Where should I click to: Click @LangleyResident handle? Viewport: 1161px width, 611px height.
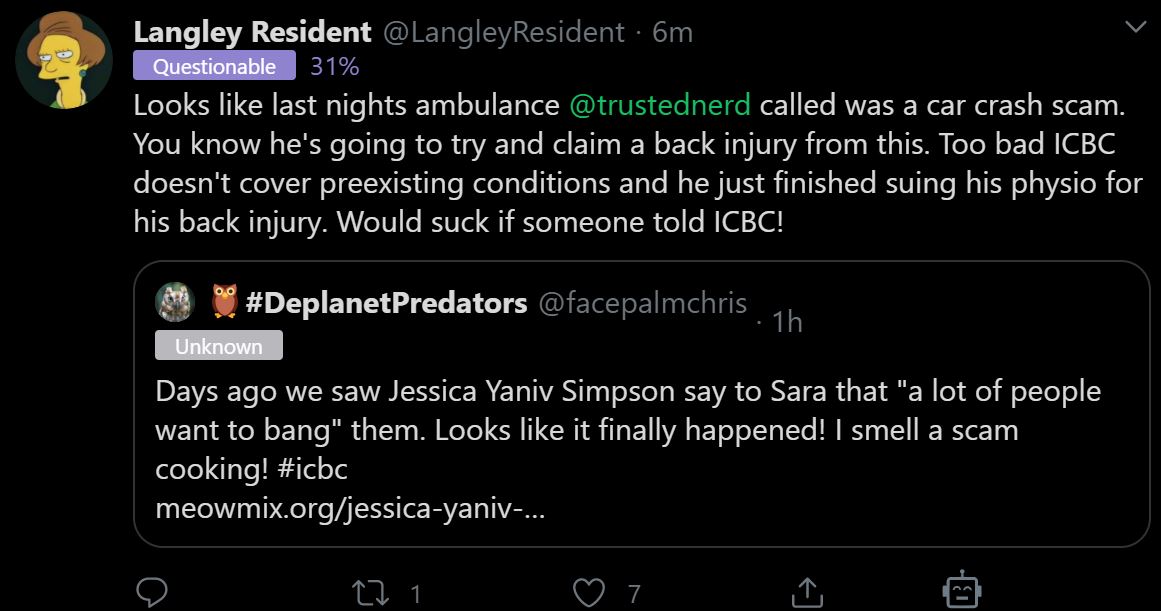coord(503,32)
